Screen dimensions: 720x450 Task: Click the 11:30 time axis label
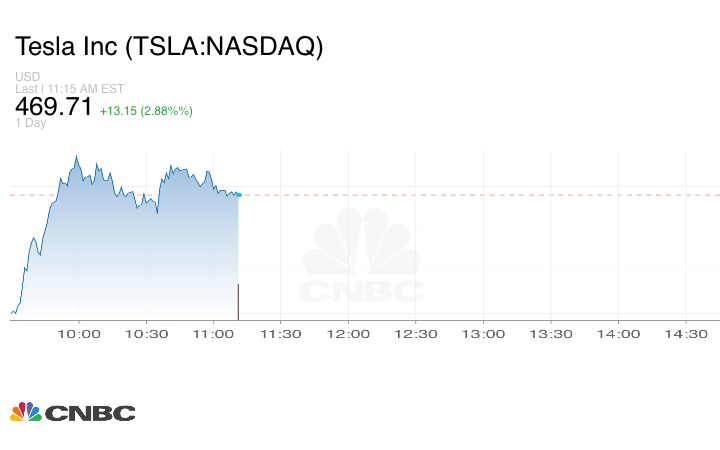(281, 334)
